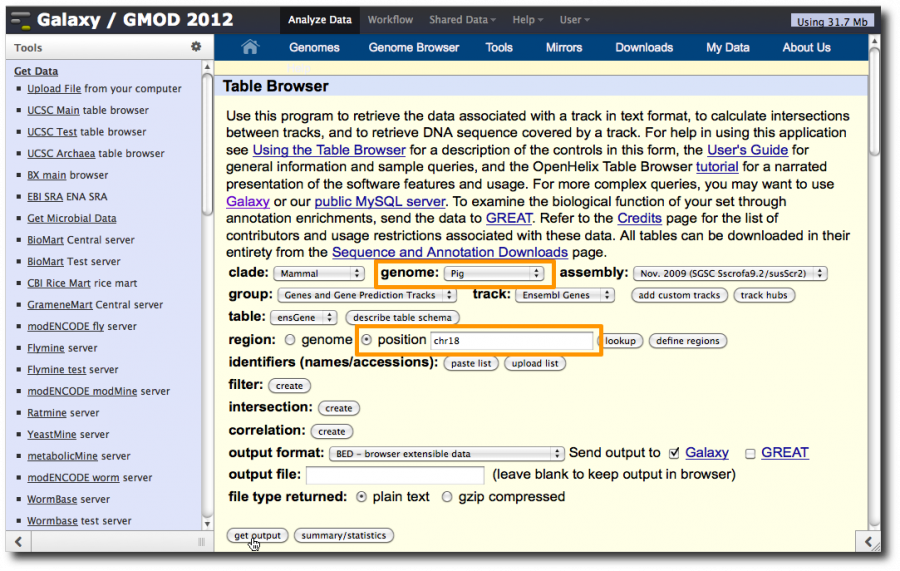Open My Data menu item
Viewport: 900px width, 571px height.
(x=728, y=47)
